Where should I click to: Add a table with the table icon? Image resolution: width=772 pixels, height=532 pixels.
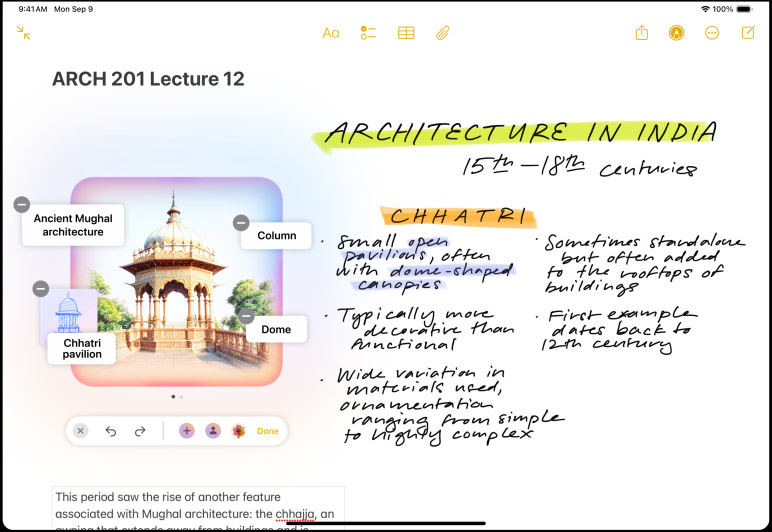405,33
